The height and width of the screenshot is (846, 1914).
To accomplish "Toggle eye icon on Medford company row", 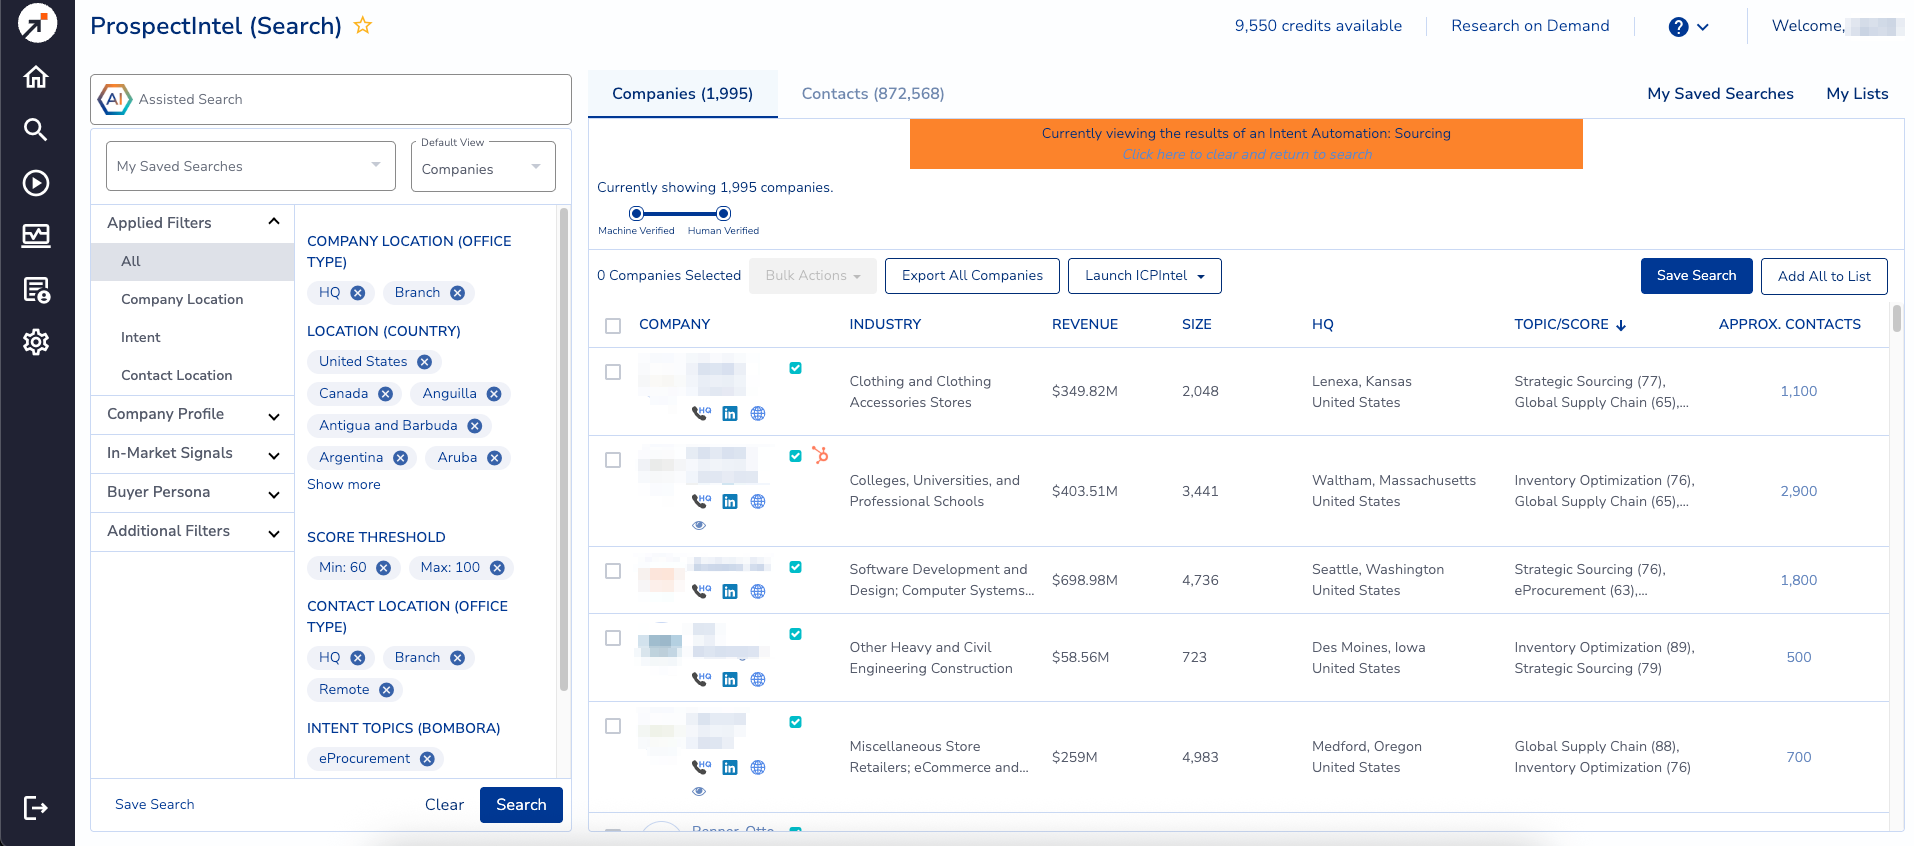I will (699, 791).
